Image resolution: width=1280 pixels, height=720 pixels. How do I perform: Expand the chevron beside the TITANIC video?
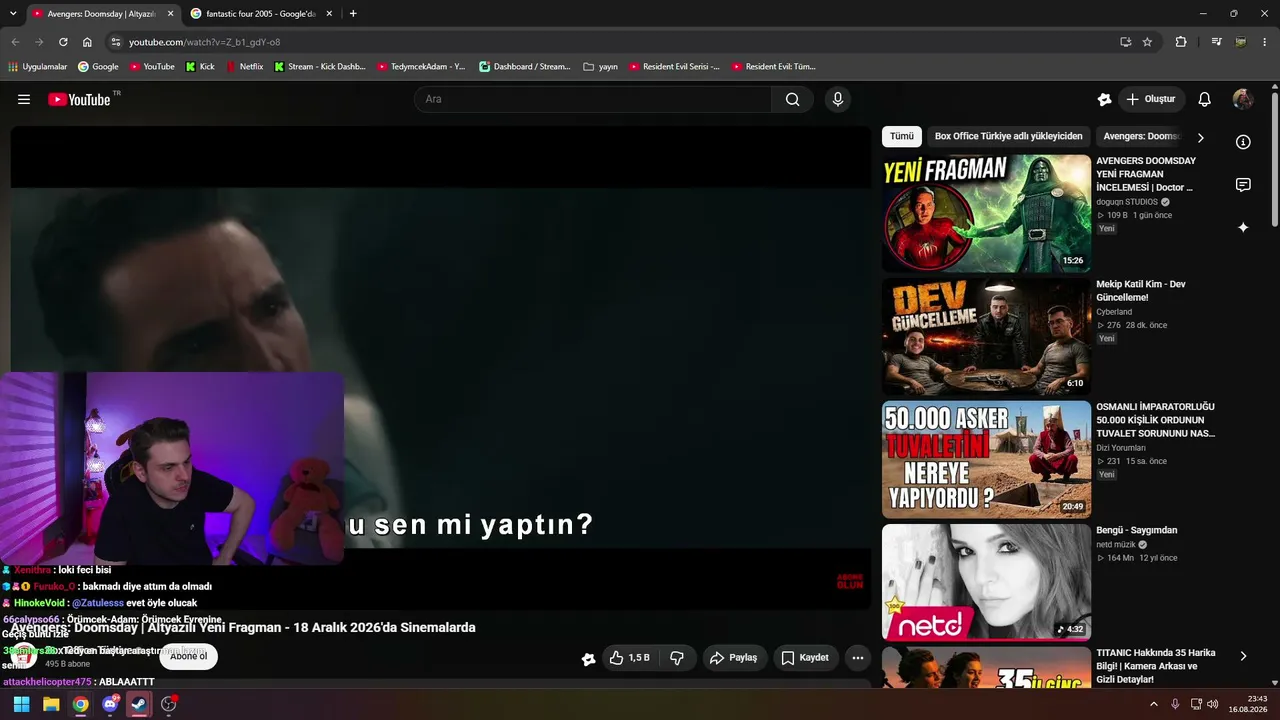pyautogui.click(x=1243, y=656)
